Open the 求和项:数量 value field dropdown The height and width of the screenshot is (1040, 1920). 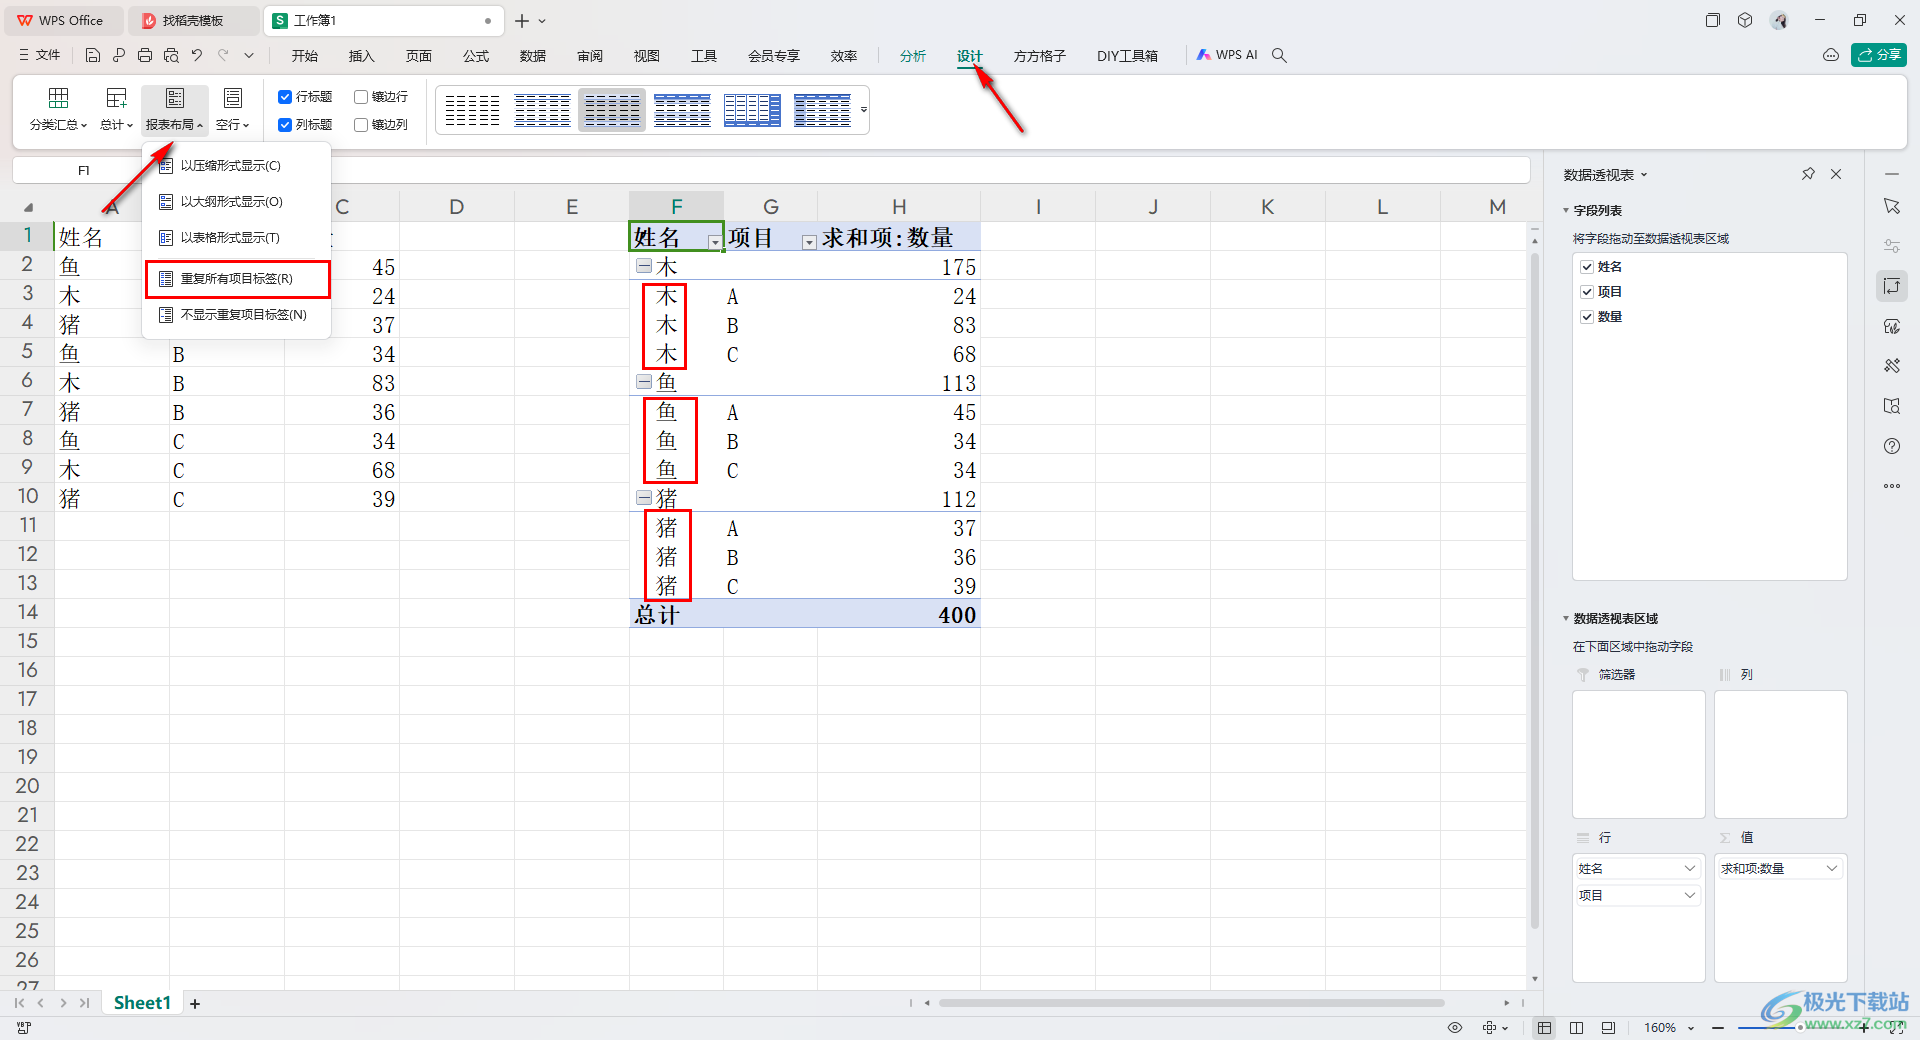pos(1832,868)
